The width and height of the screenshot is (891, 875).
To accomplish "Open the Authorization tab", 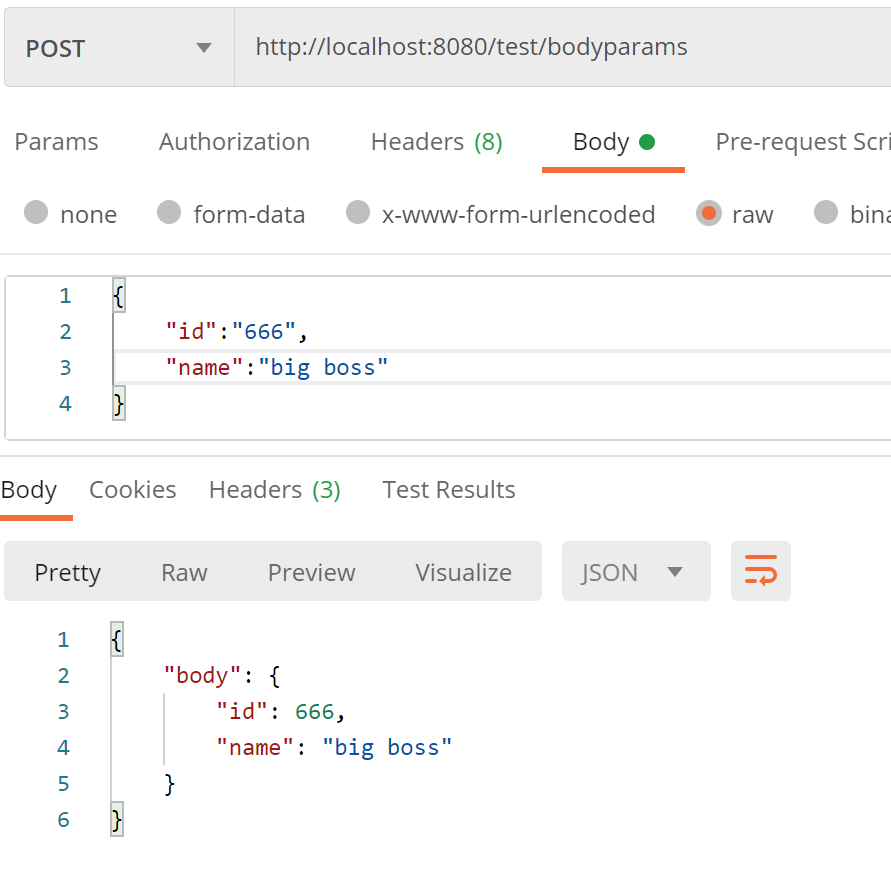I will point(234,142).
